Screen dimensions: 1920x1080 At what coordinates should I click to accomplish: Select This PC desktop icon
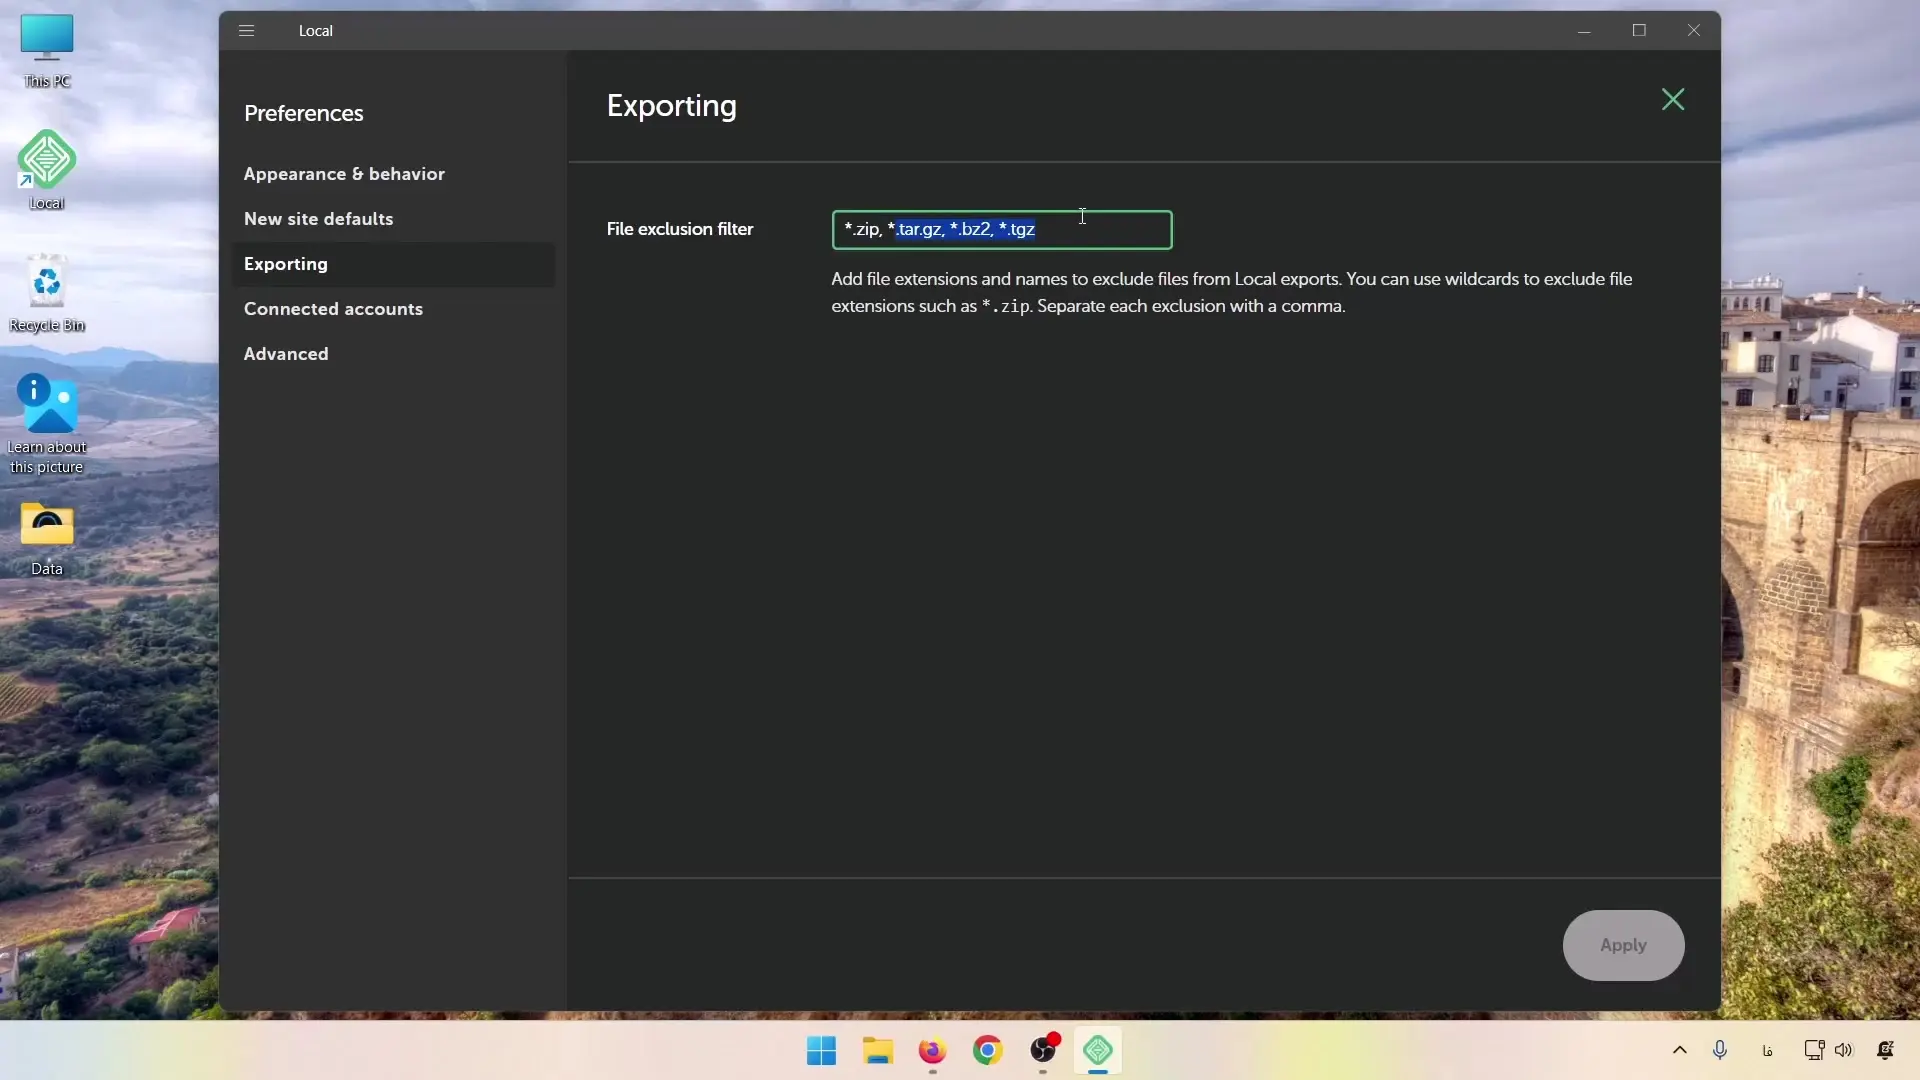pyautogui.click(x=47, y=51)
